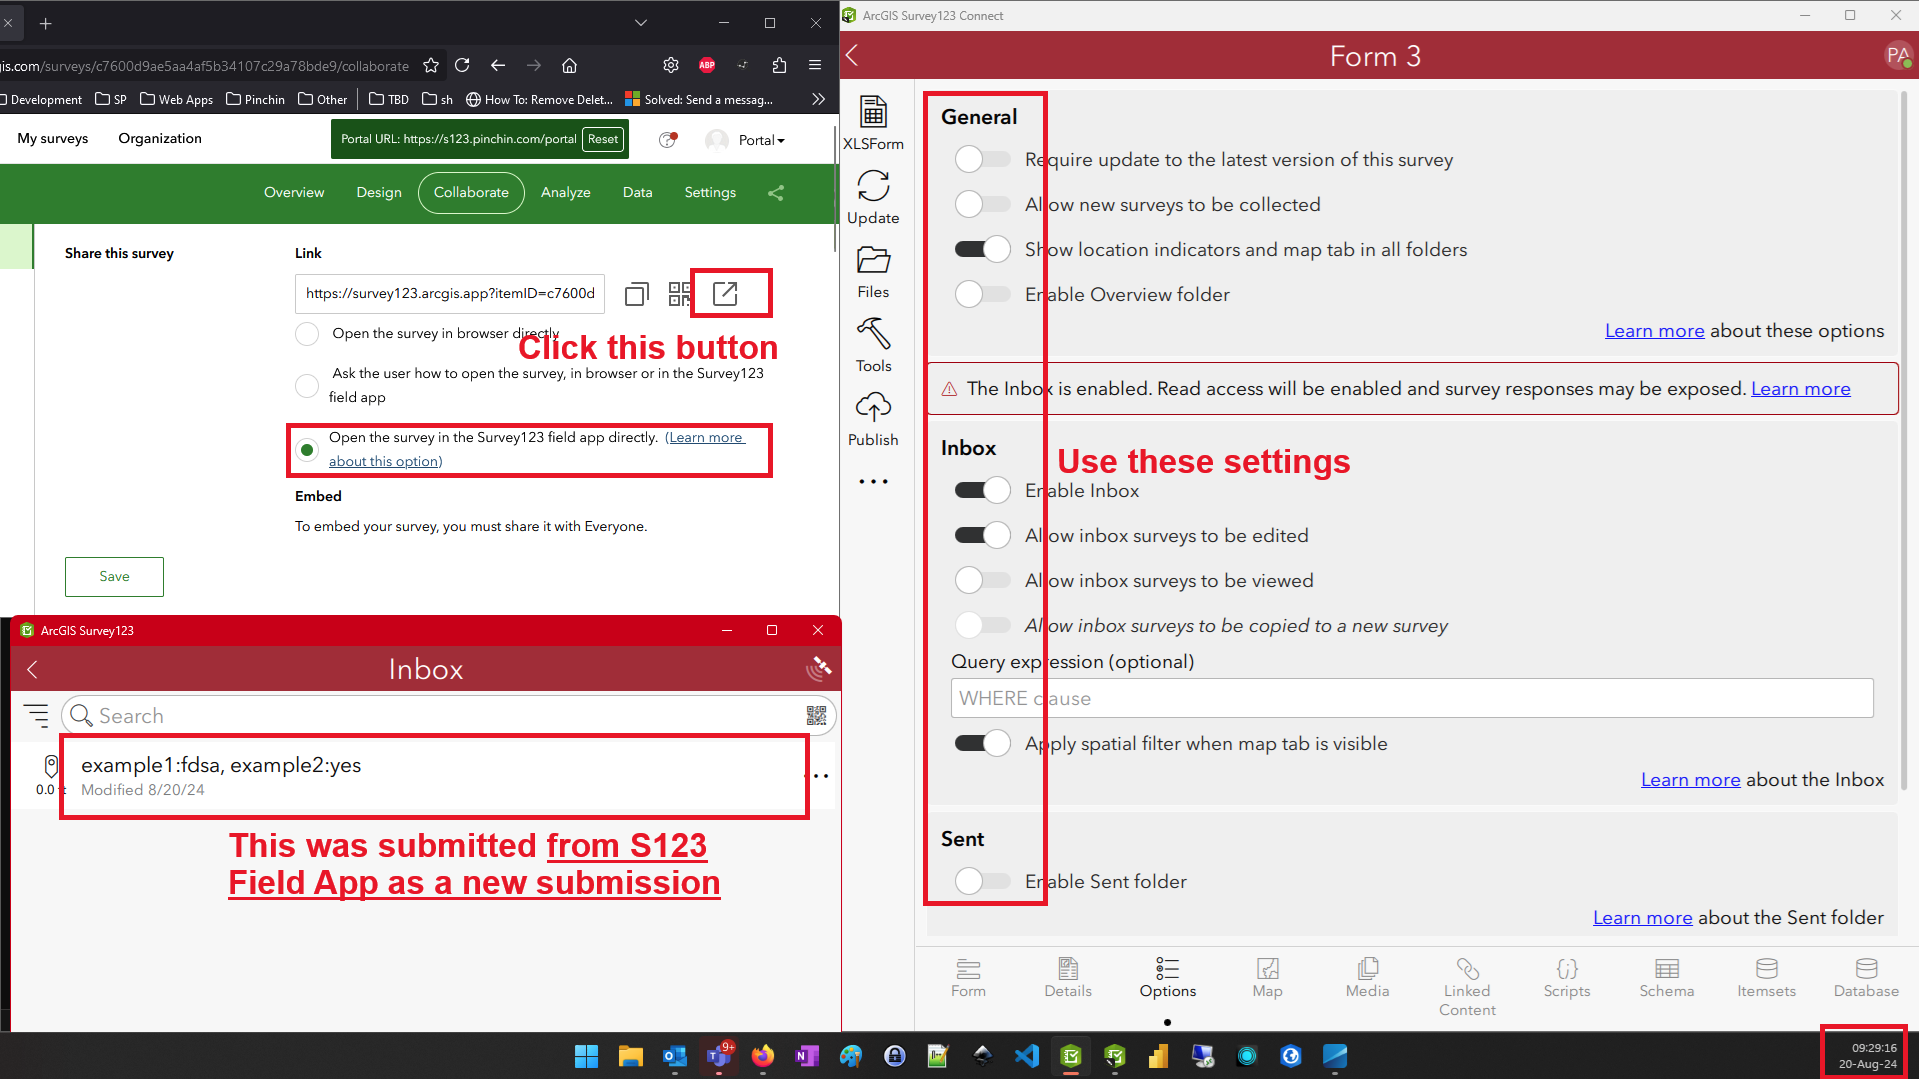This screenshot has width=1919, height=1079.
Task: Switch to the Collaborate tab
Action: pyautogui.click(x=470, y=192)
